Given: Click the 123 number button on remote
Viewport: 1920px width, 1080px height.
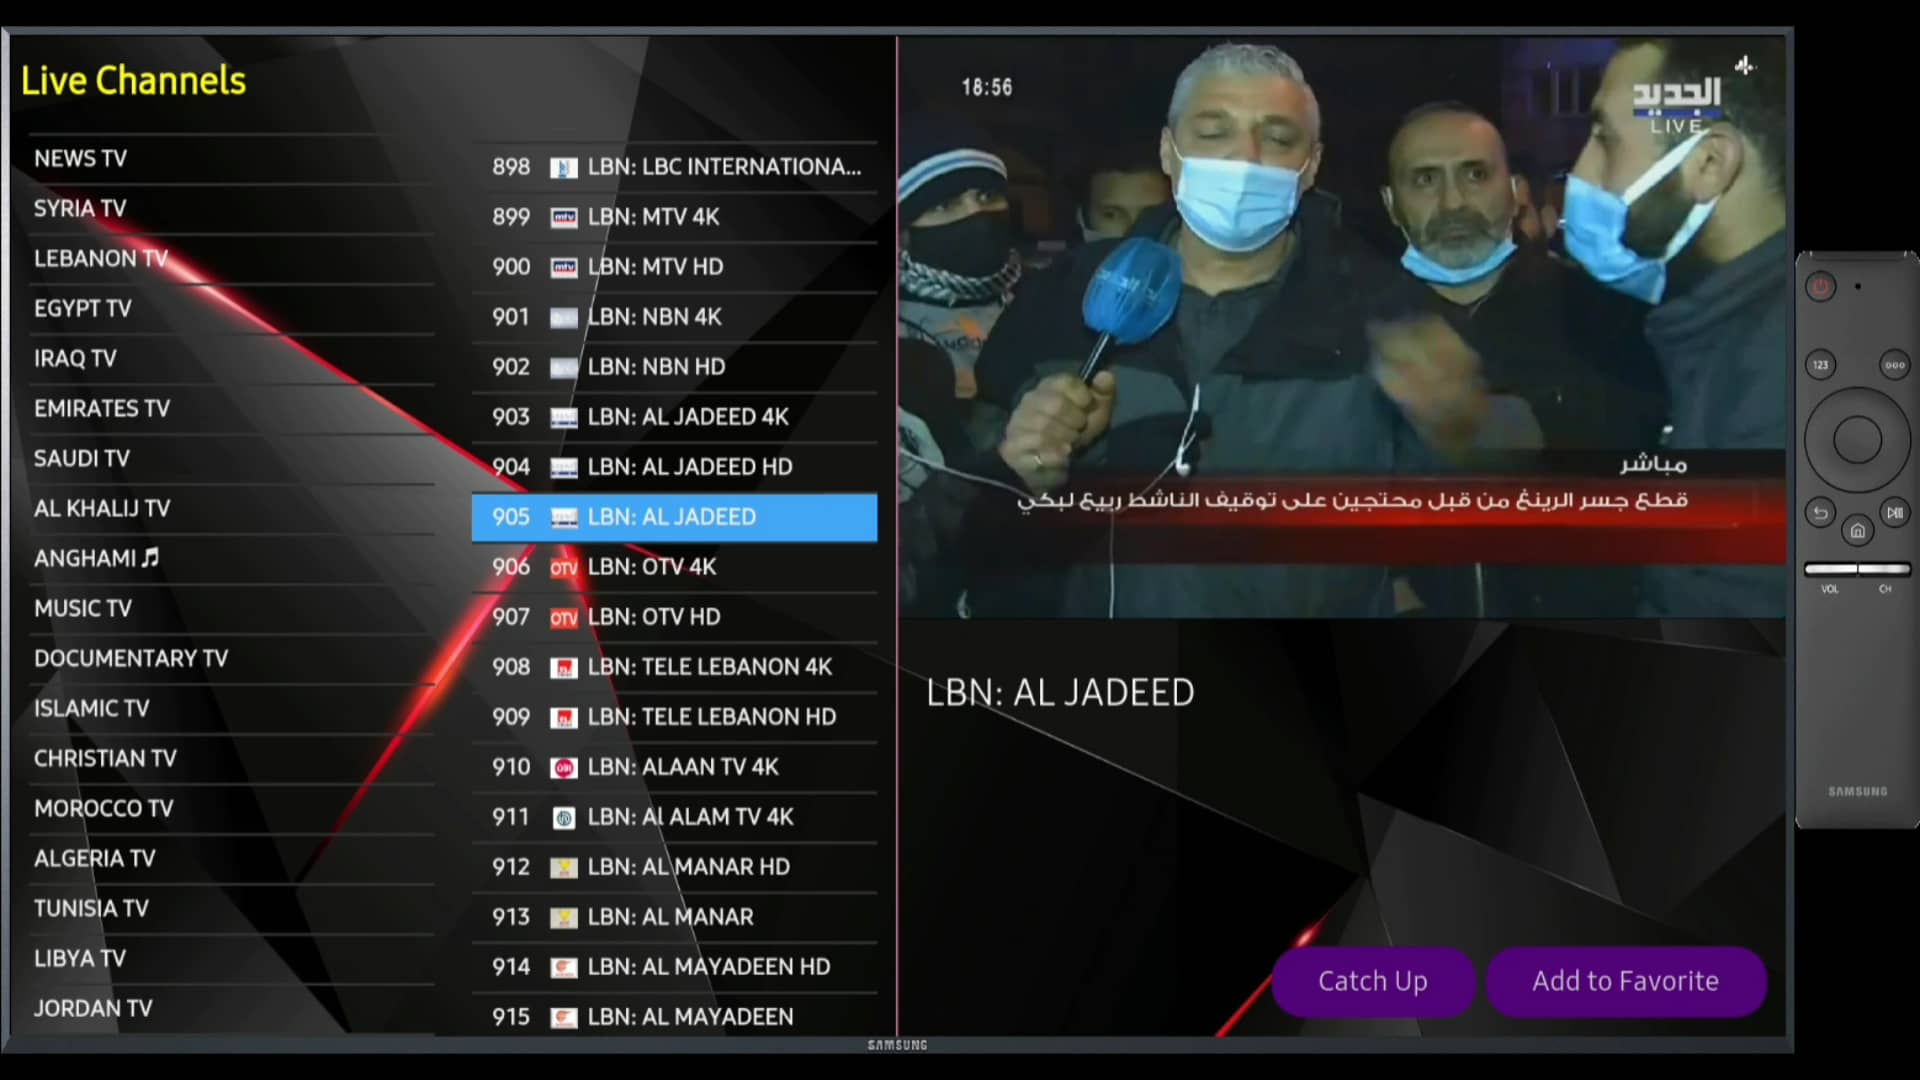Looking at the screenshot, I should point(1820,365).
